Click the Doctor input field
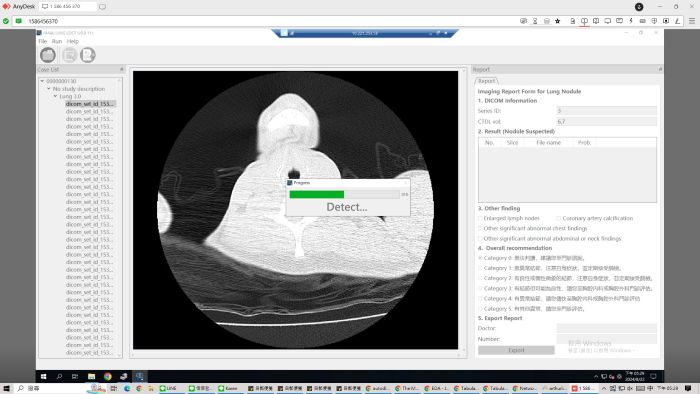 606,328
